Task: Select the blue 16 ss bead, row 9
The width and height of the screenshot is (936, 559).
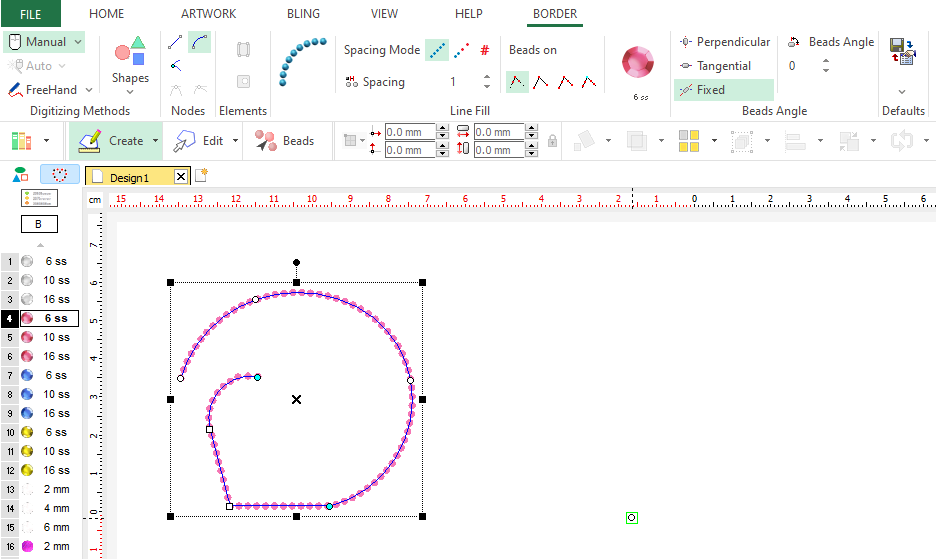Action: (41, 413)
